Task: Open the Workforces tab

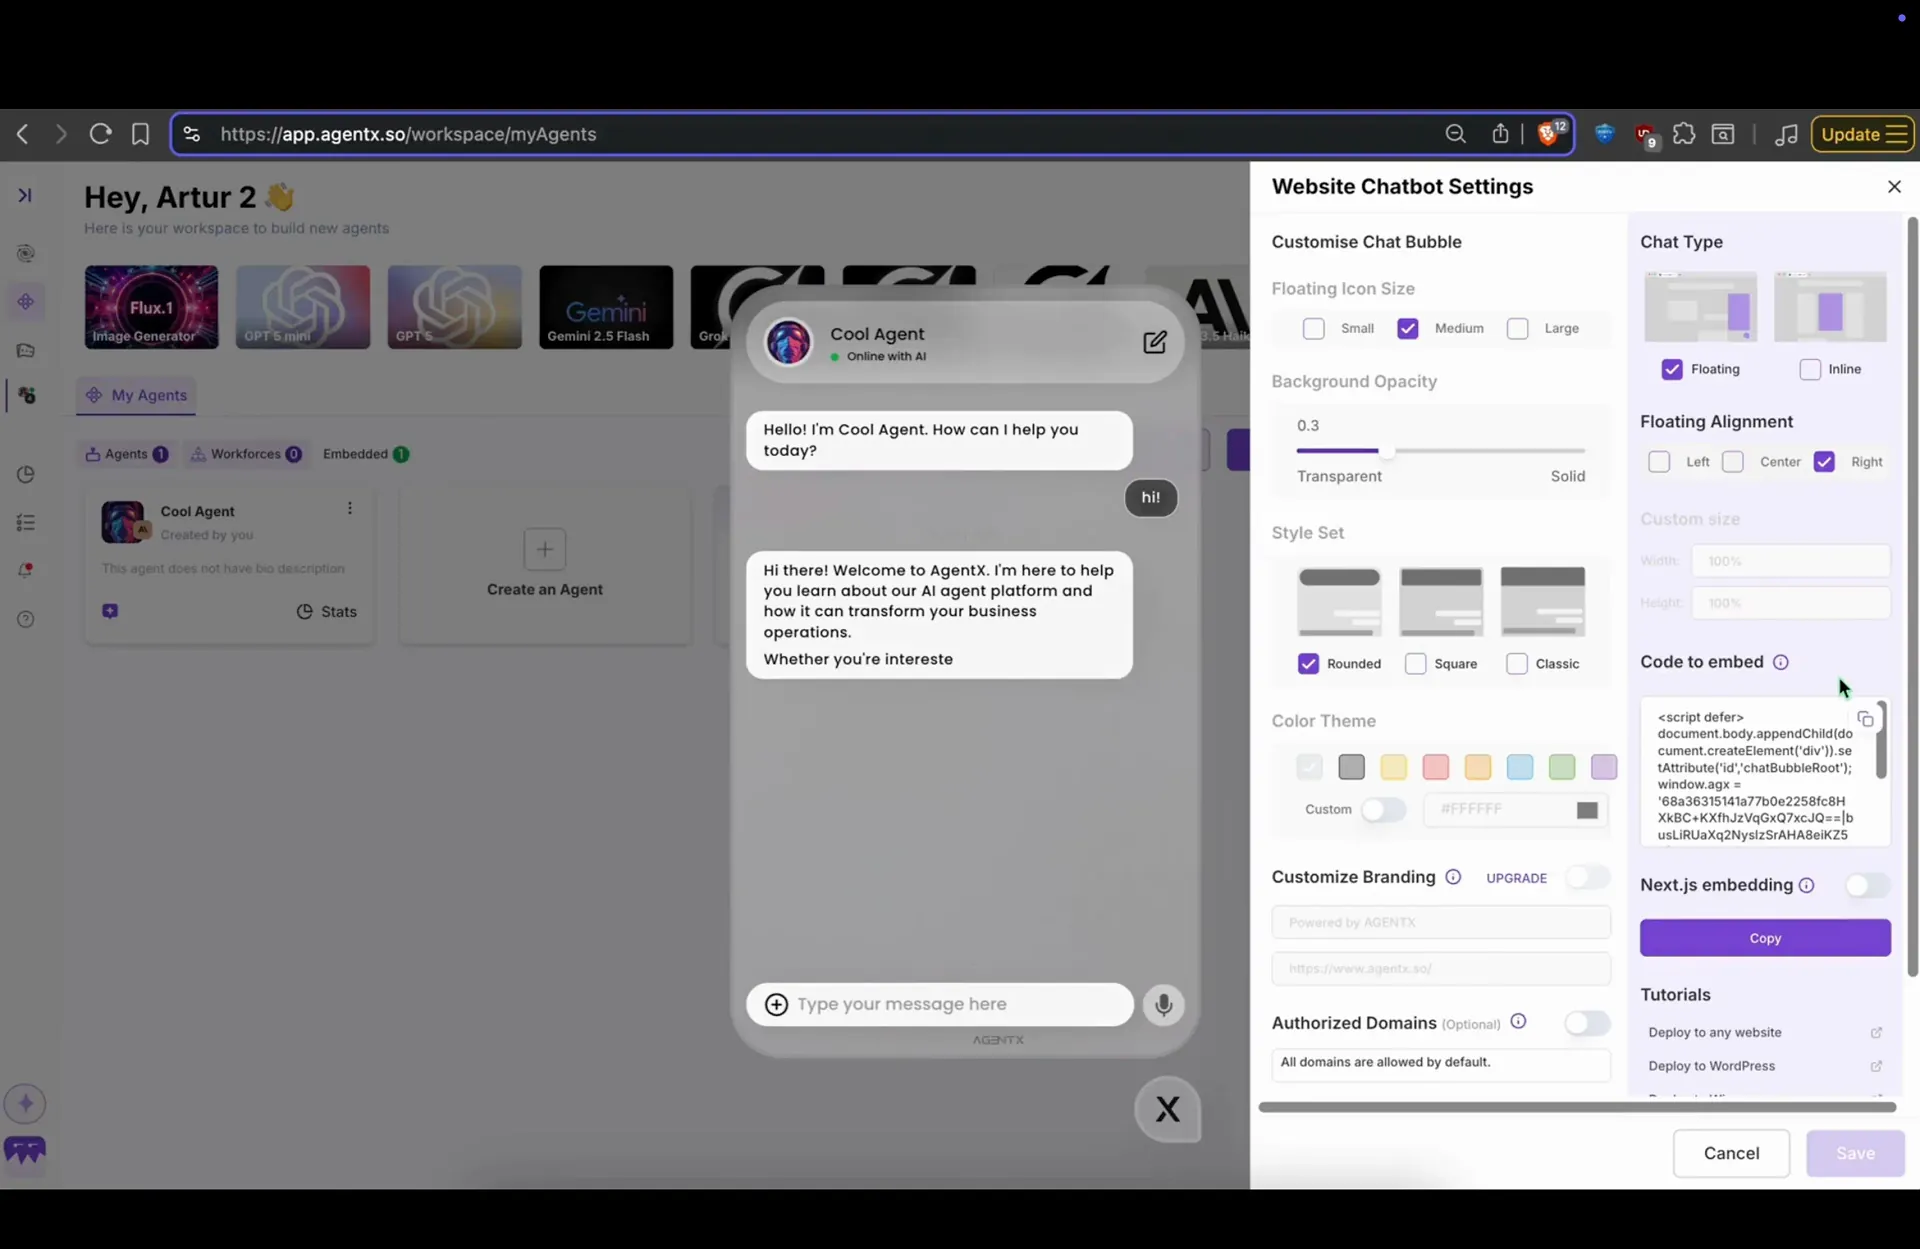Action: [246, 454]
